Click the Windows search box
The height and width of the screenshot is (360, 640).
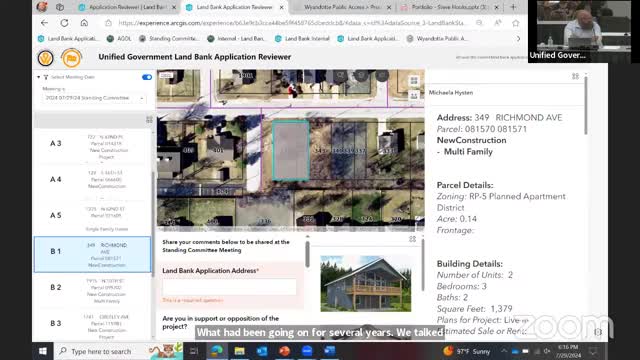point(101,351)
